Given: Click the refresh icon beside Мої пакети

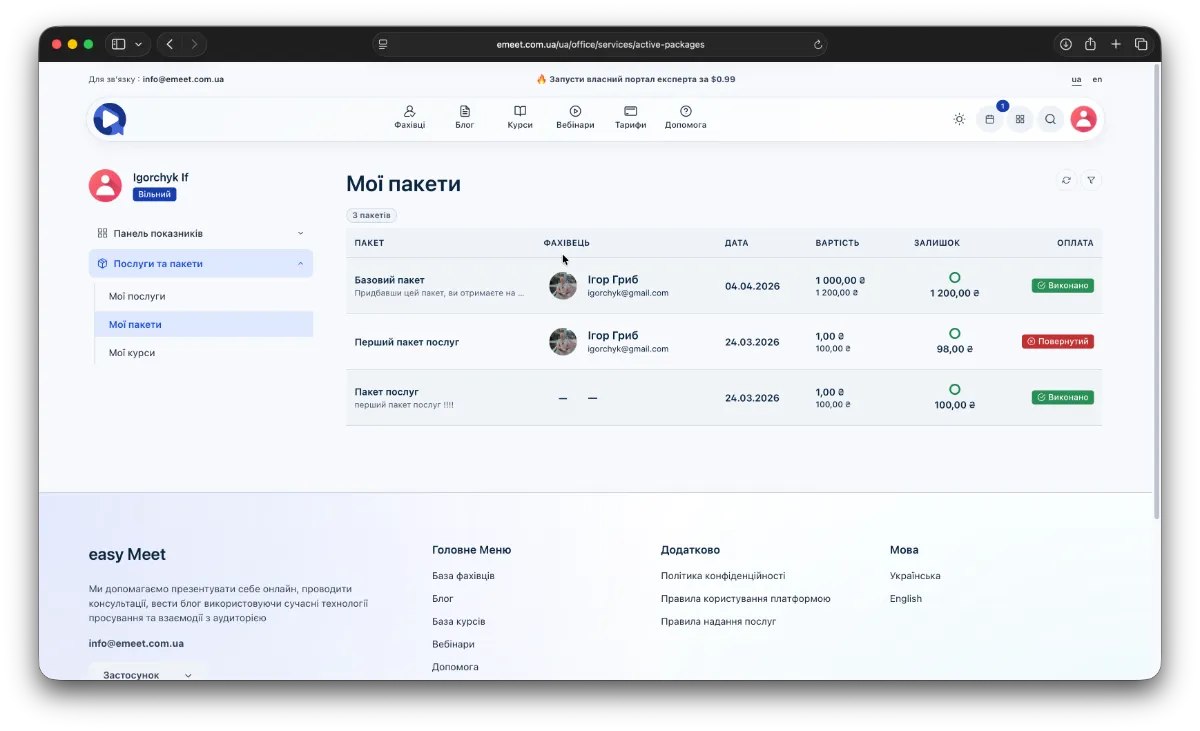Looking at the screenshot, I should [x=1066, y=180].
